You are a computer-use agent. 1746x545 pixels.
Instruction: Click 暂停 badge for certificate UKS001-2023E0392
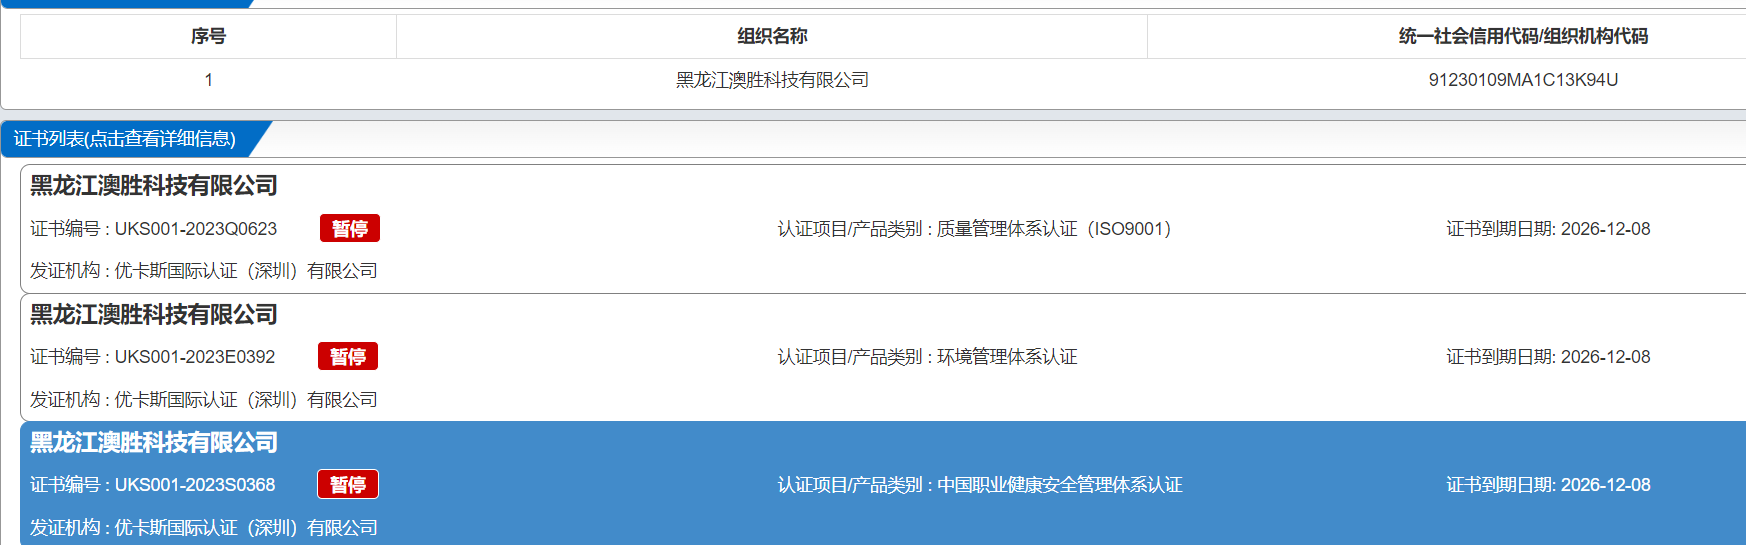tap(348, 357)
